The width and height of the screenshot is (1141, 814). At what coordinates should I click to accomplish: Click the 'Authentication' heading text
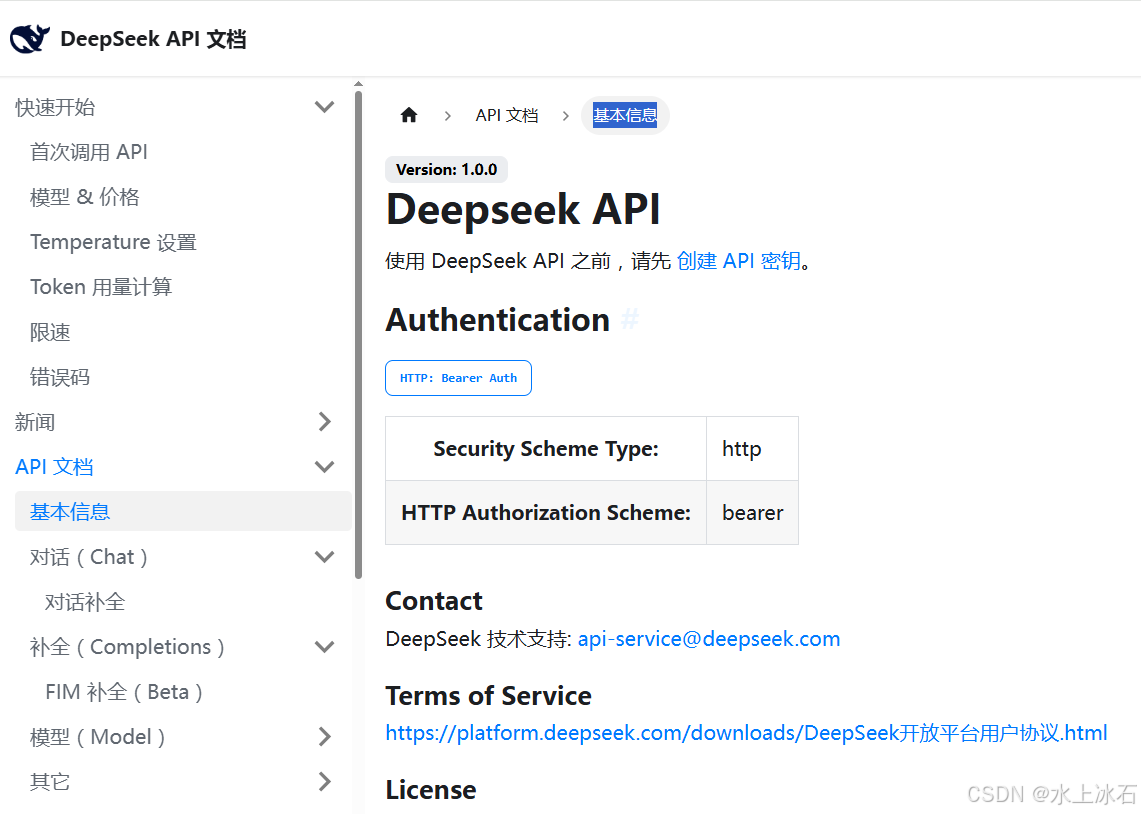(498, 319)
